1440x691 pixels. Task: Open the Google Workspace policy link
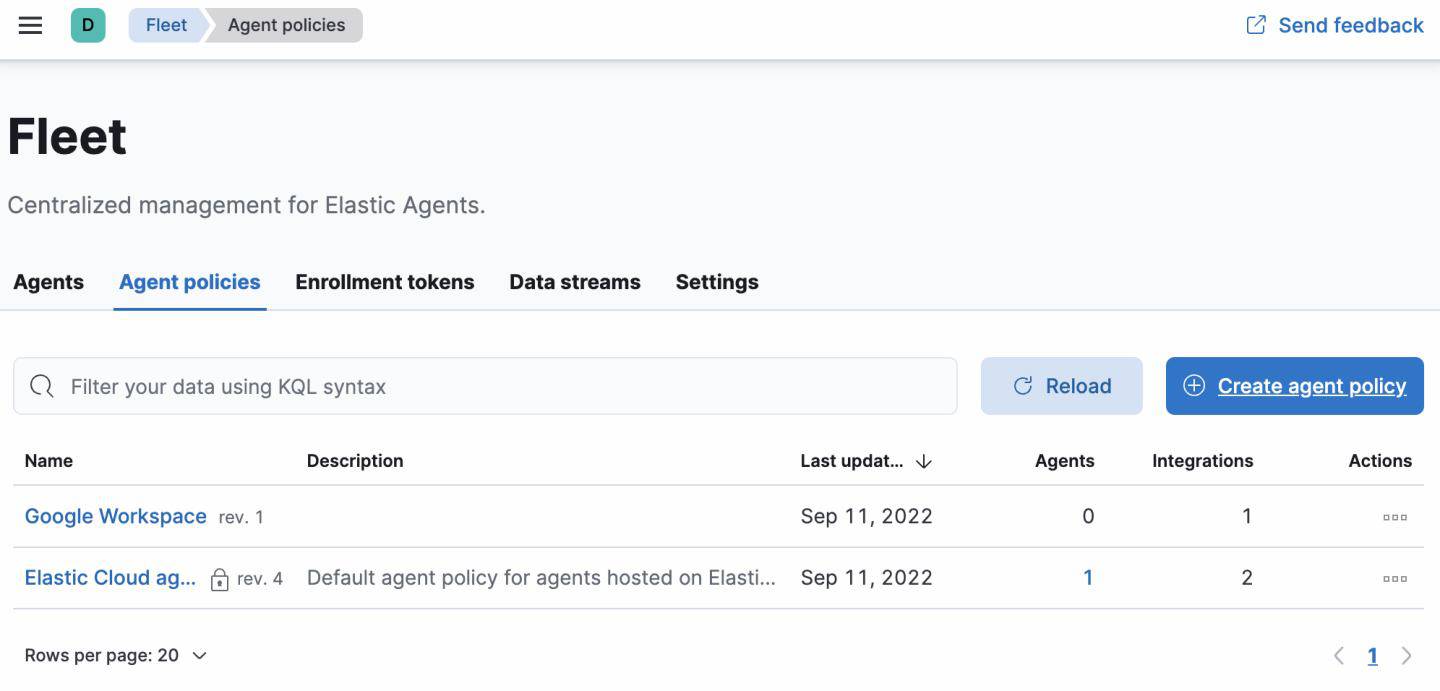[115, 517]
